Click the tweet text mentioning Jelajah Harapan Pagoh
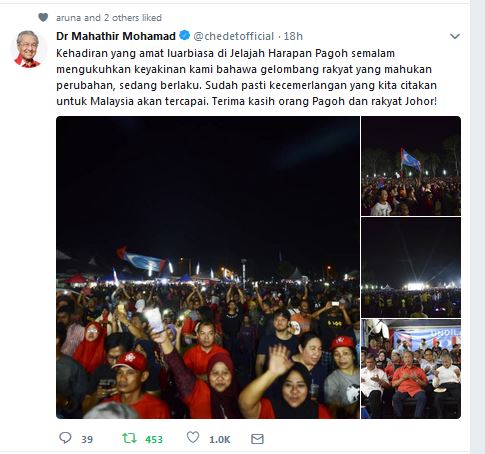The height and width of the screenshot is (454, 485). (246, 77)
